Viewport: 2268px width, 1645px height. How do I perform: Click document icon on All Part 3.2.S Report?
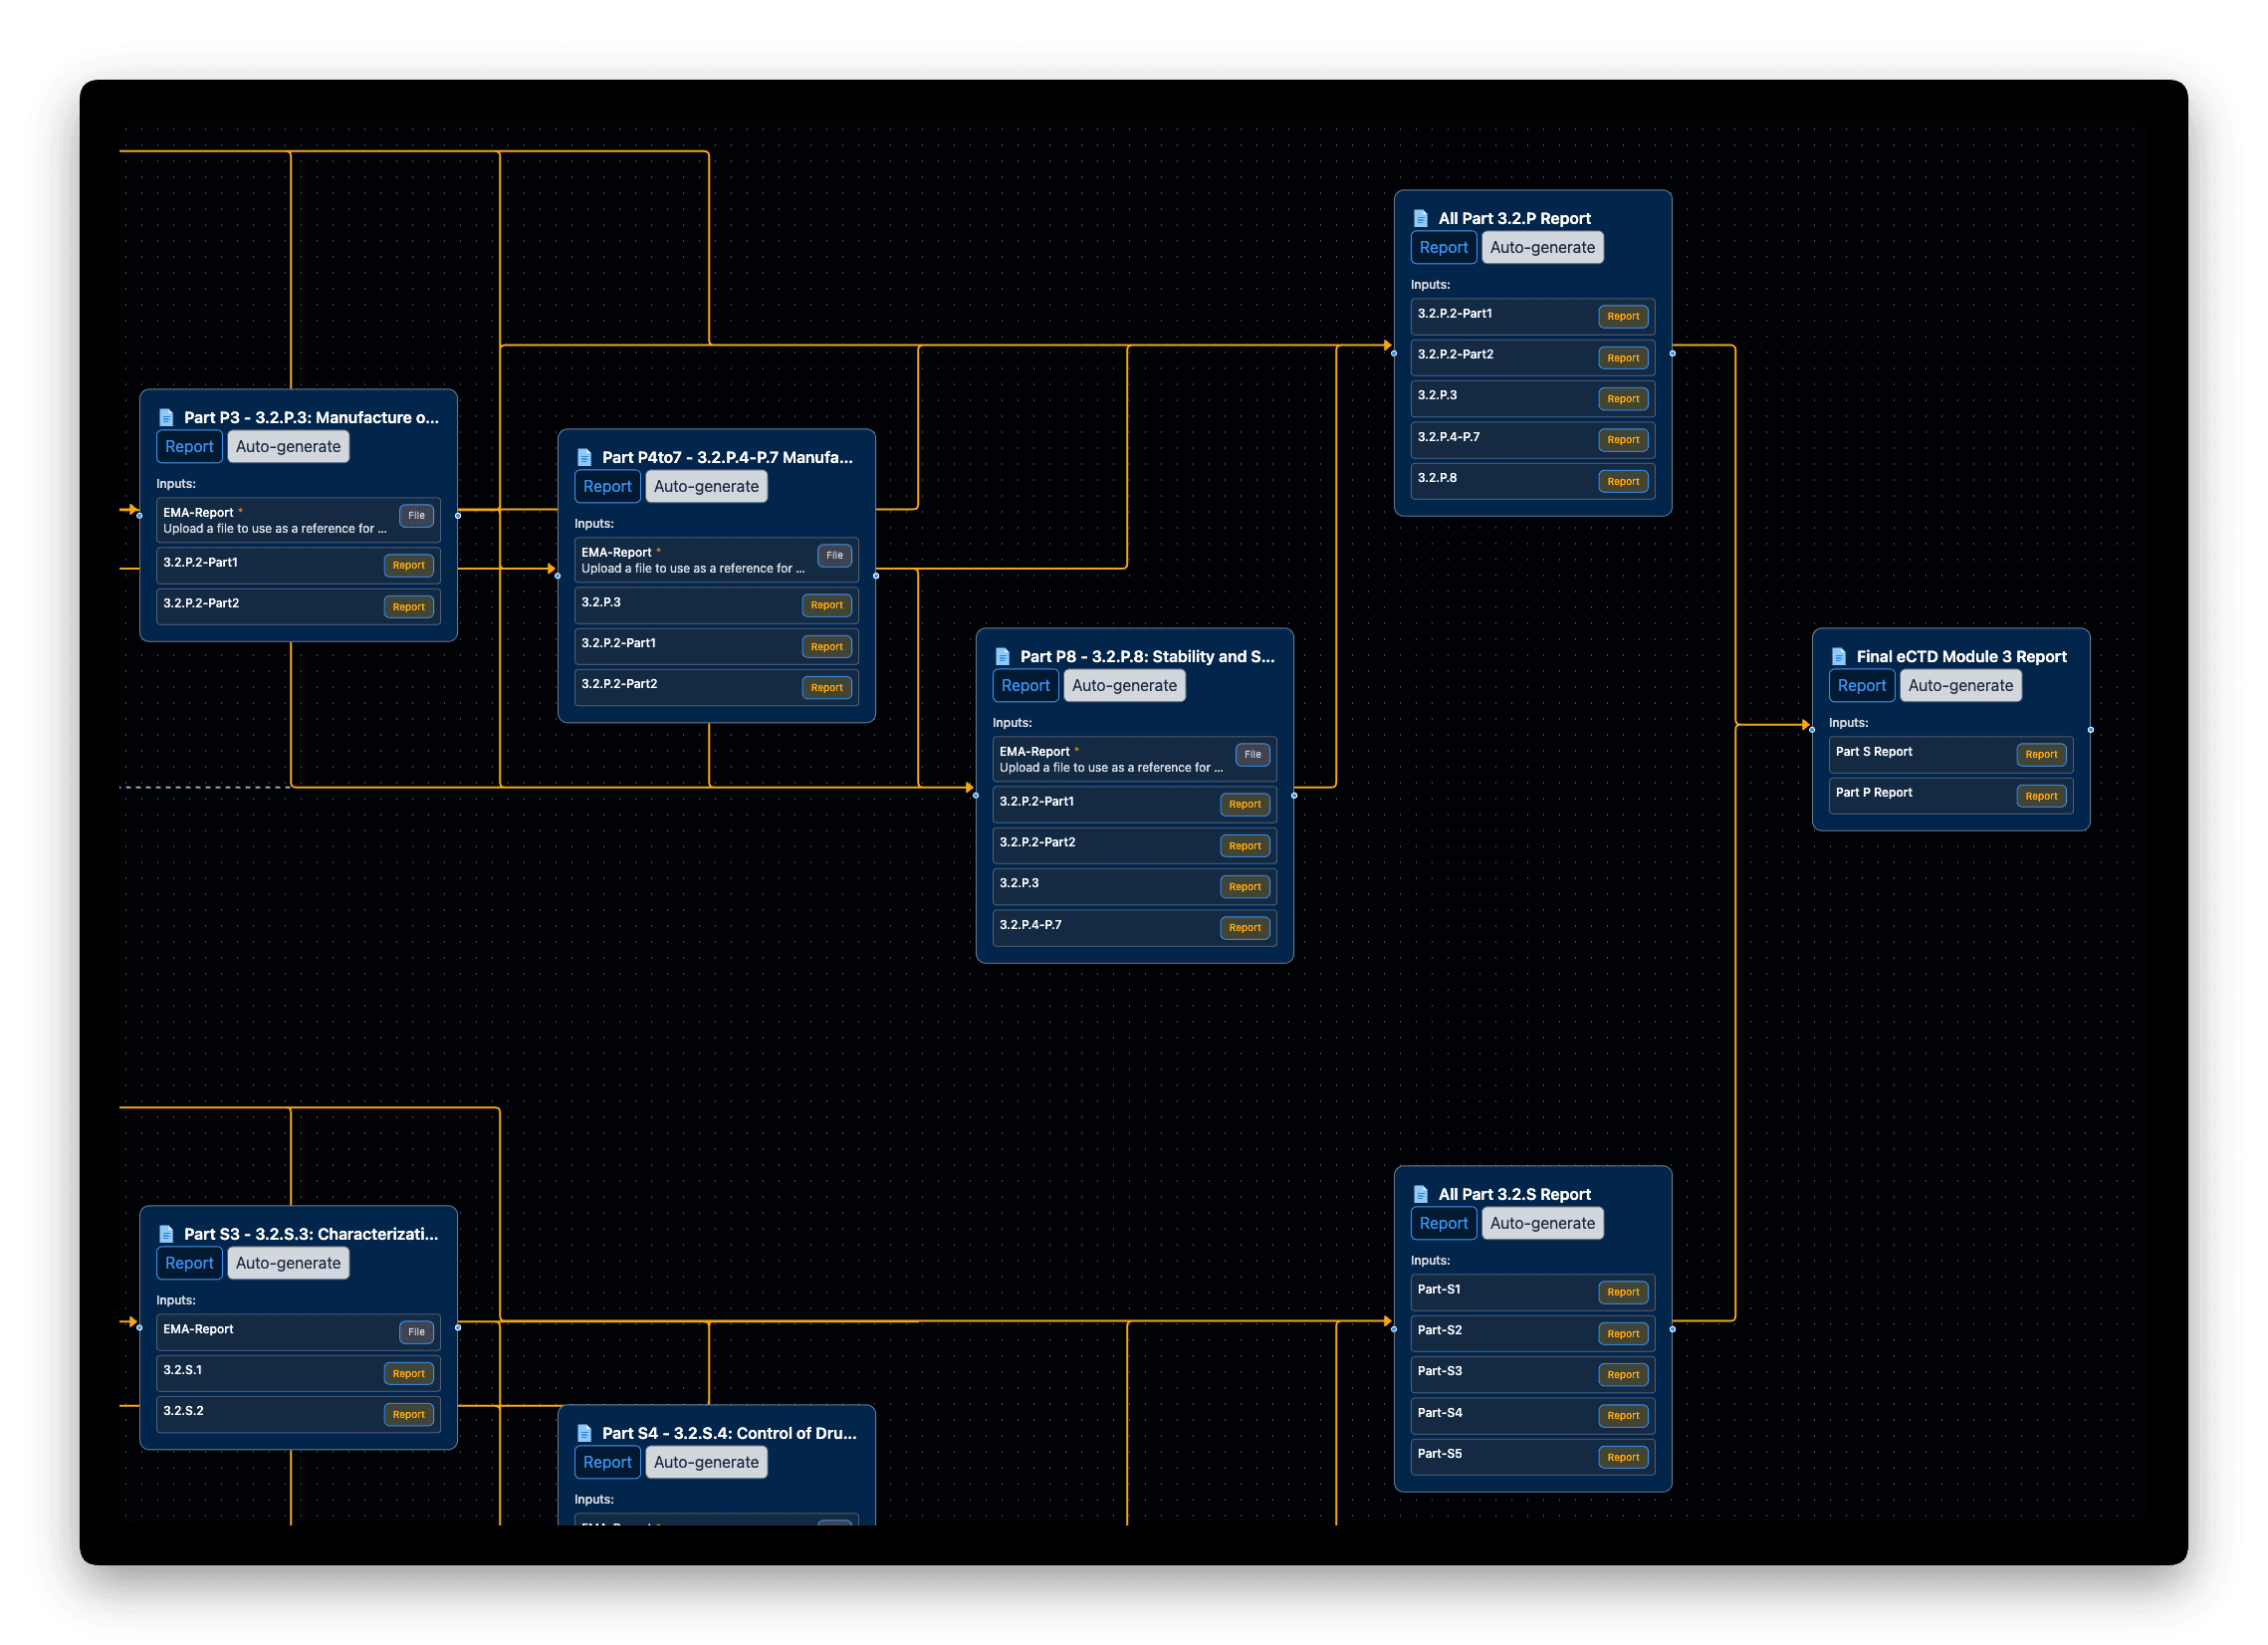1420,1194
